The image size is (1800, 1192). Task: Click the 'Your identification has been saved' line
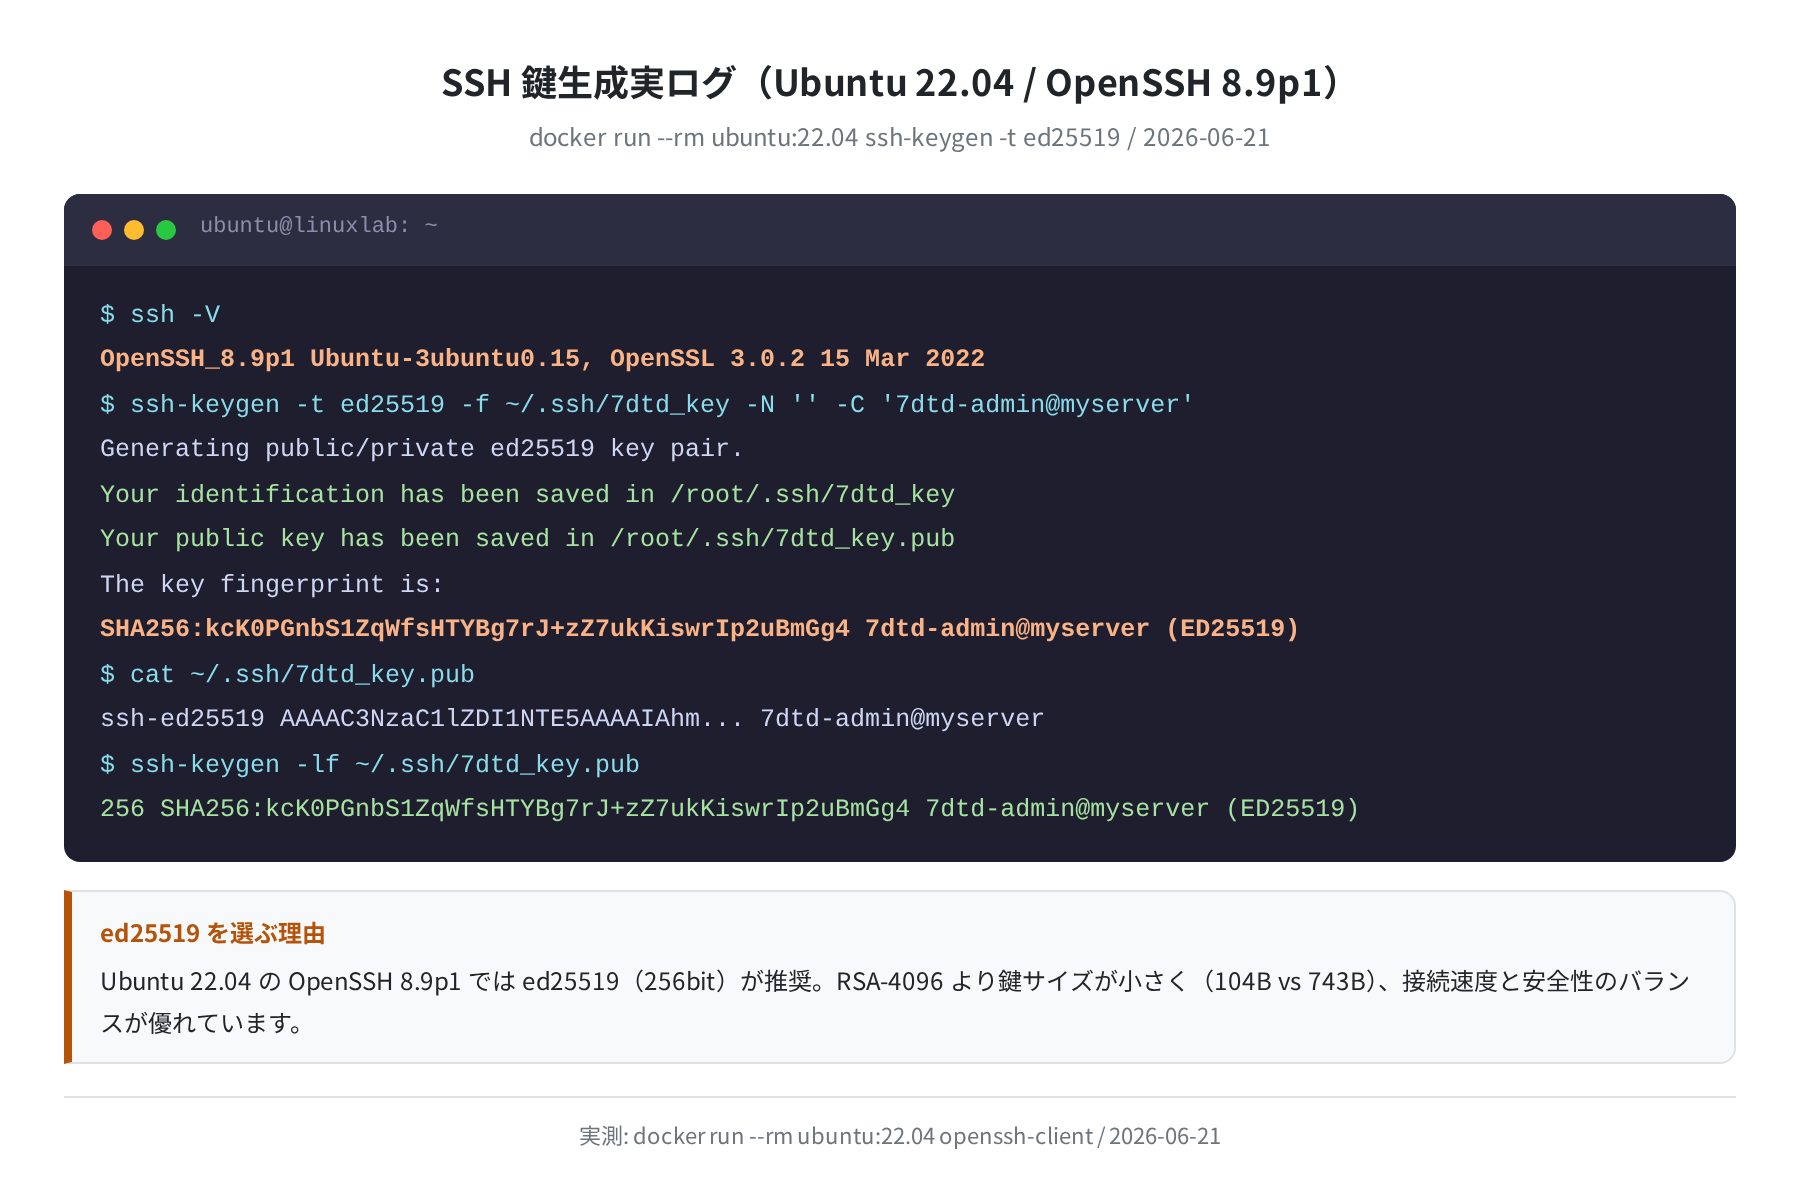(527, 494)
